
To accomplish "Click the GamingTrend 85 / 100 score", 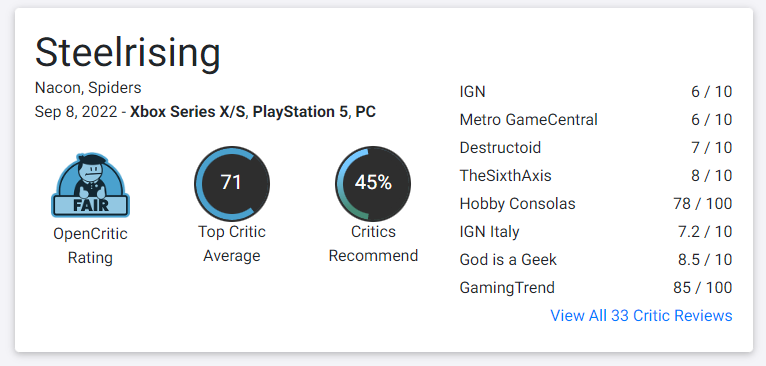I will [702, 288].
